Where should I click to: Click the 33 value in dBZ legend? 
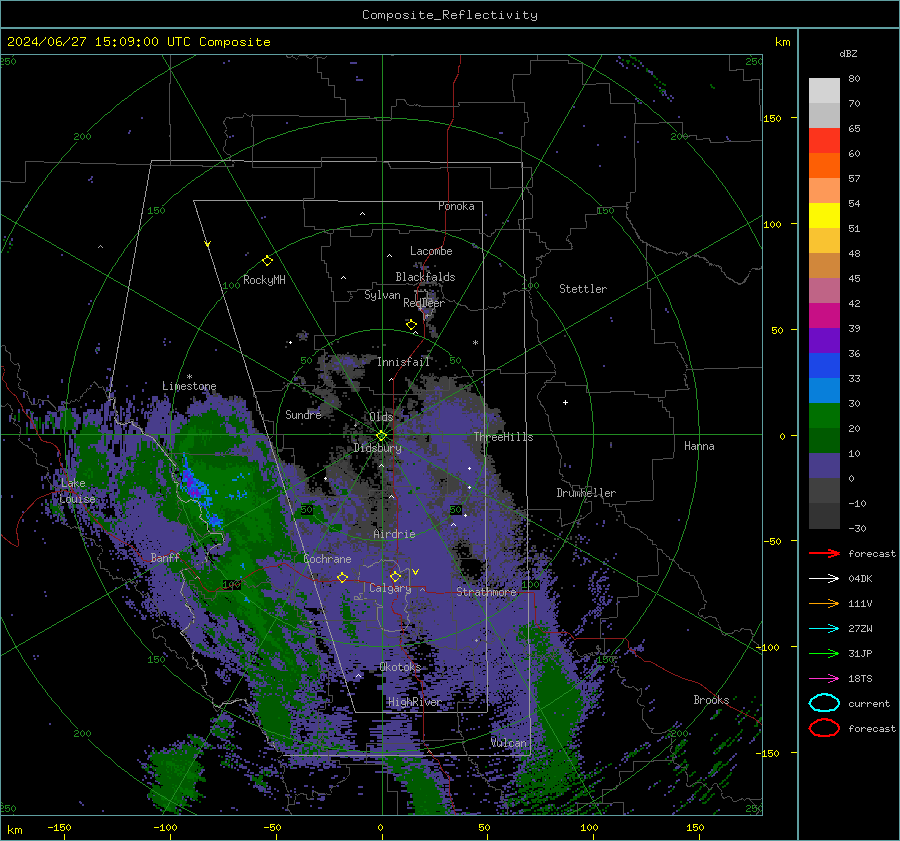click(854, 378)
